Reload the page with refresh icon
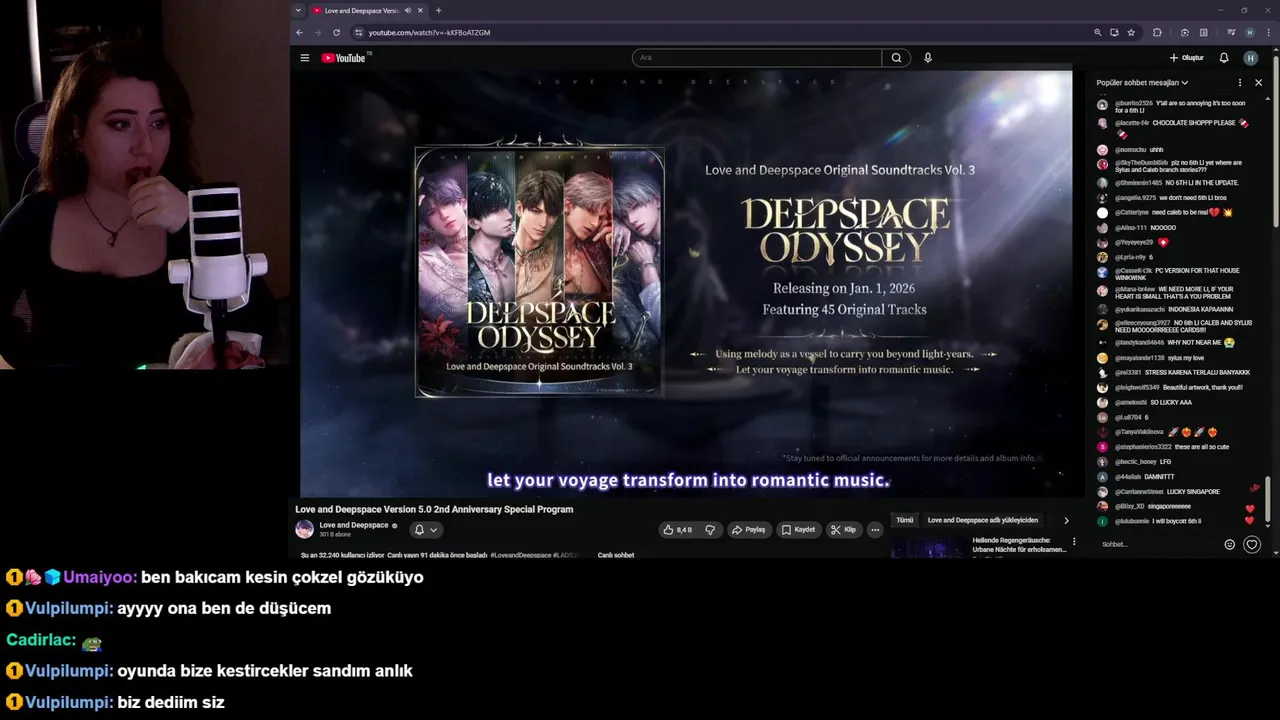The height and width of the screenshot is (720, 1280). [336, 32]
